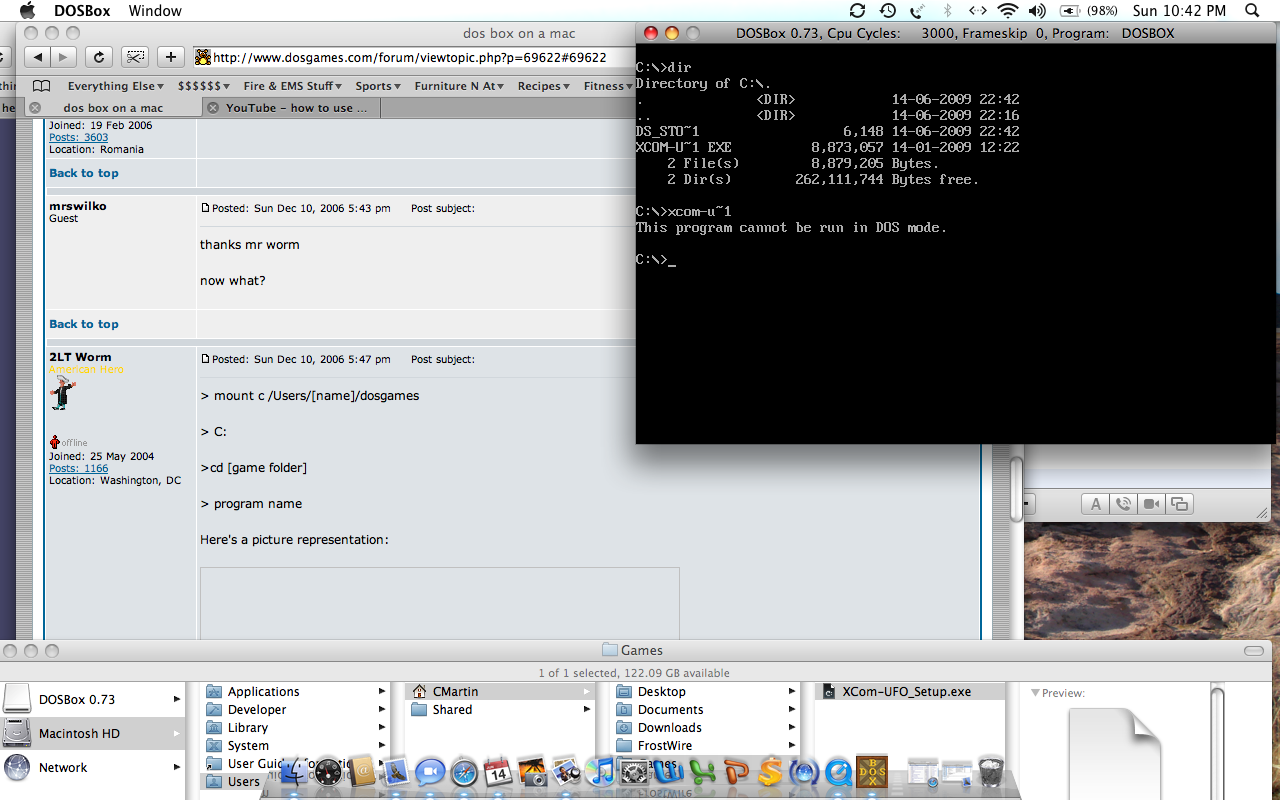Open the Trash in the Dock

990,771
